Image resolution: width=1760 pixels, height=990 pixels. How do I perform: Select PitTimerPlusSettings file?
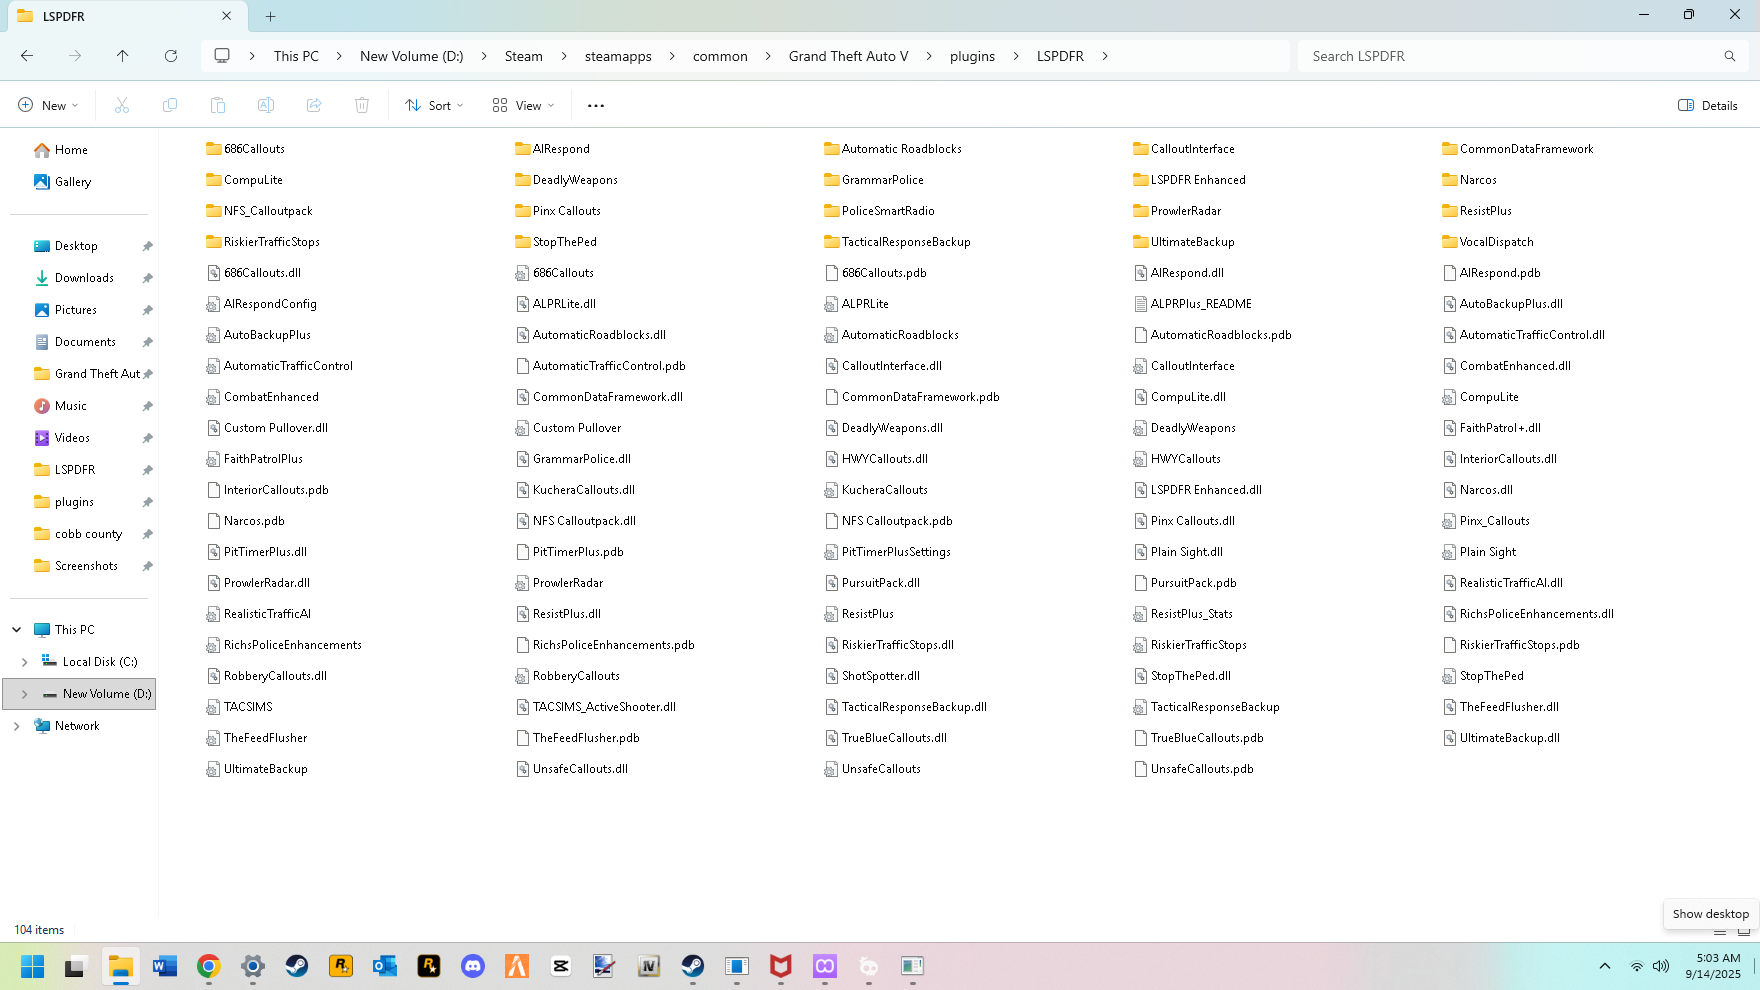pos(887,552)
